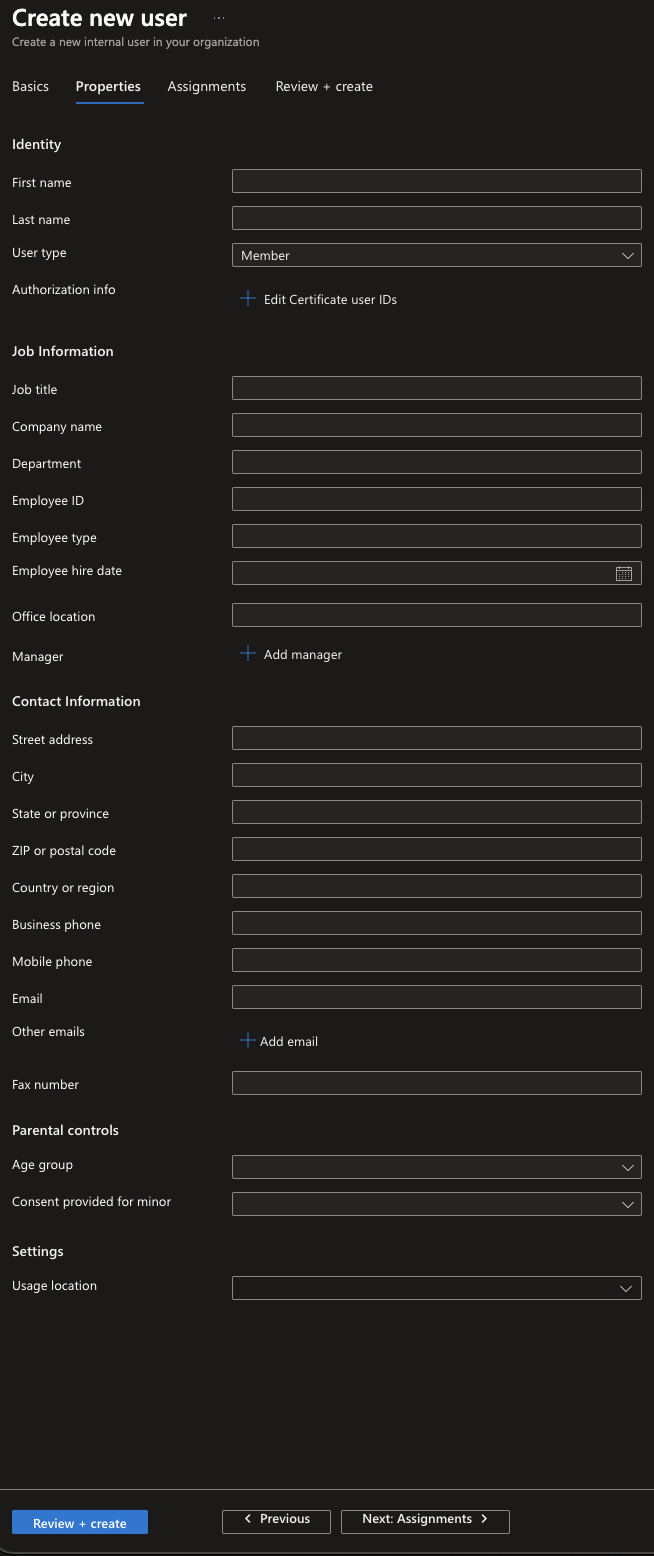Click the plus icon next to Add email
Image resolution: width=654 pixels, height=1556 pixels.
click(247, 1041)
